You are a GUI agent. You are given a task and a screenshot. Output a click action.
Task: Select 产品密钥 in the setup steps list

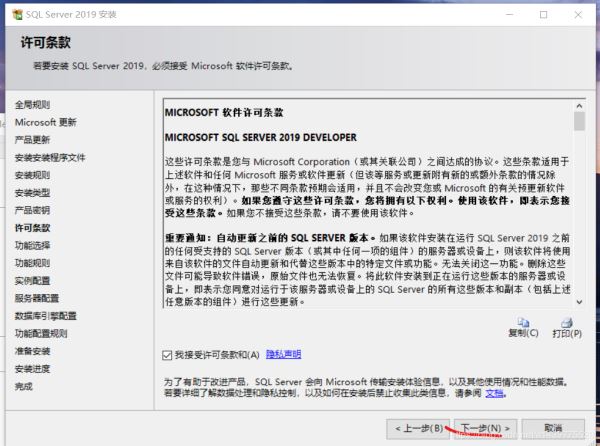click(x=32, y=210)
